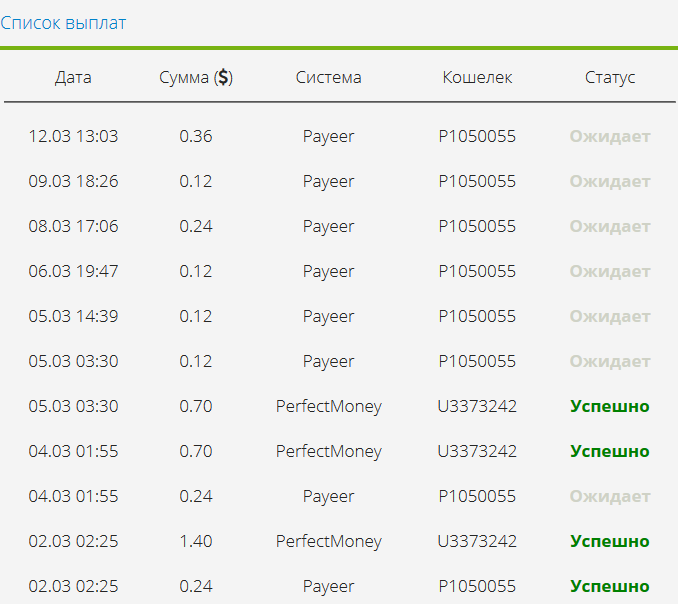Select amount 0.24 in the 08.03 17:06 row
Screen dimensions: 678x604
point(196,226)
